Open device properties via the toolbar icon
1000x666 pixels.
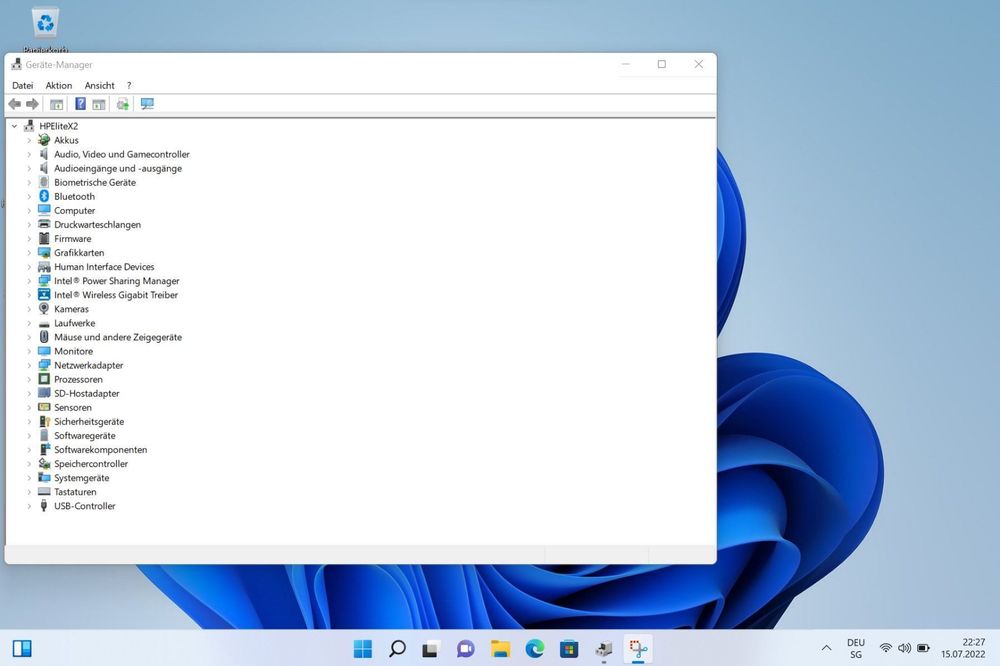[x=56, y=103]
